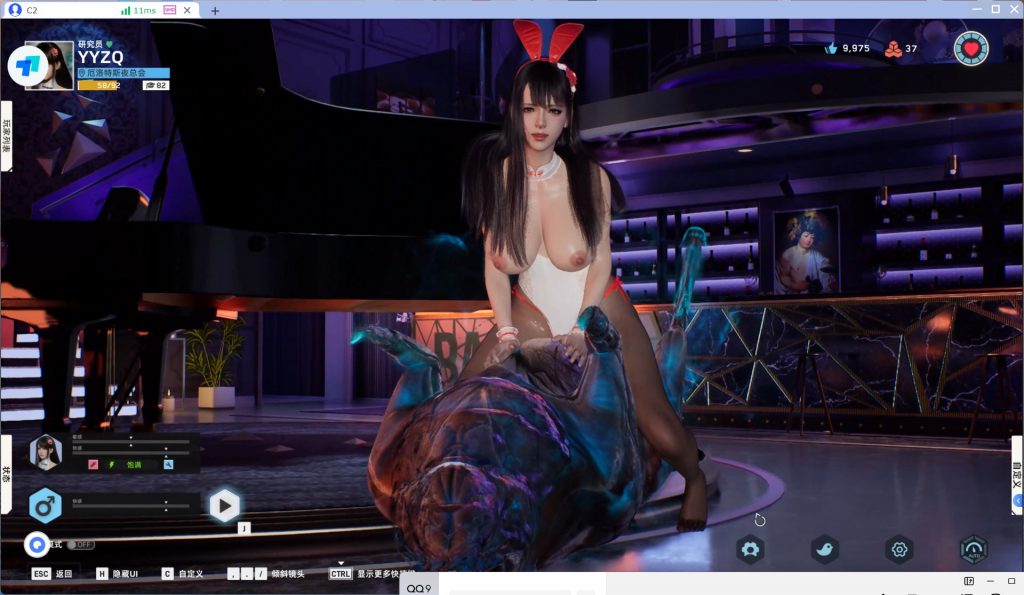The height and width of the screenshot is (595, 1024).
Task: Click ESC 返回 button
Action: [x=53, y=574]
